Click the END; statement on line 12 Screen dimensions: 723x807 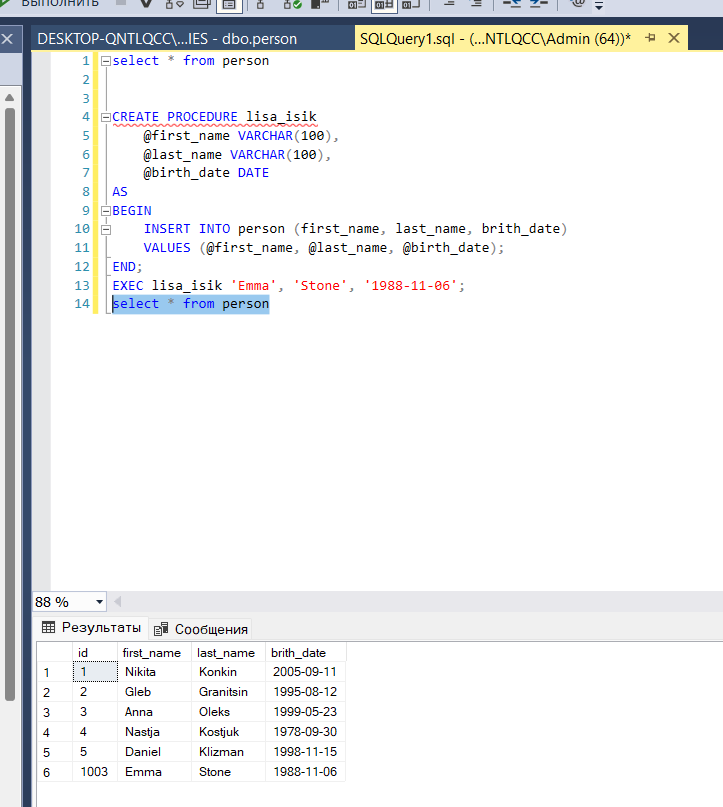click(x=127, y=267)
